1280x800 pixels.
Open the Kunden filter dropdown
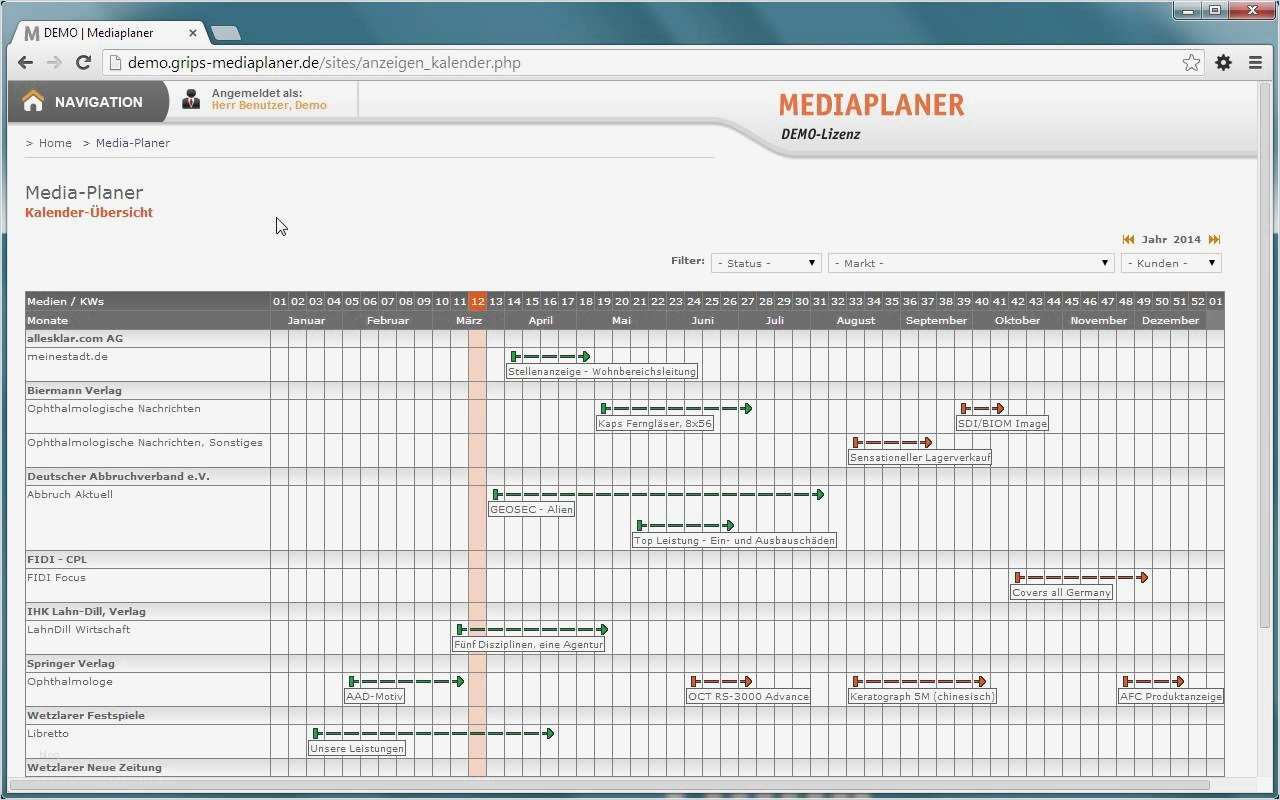pos(1171,263)
